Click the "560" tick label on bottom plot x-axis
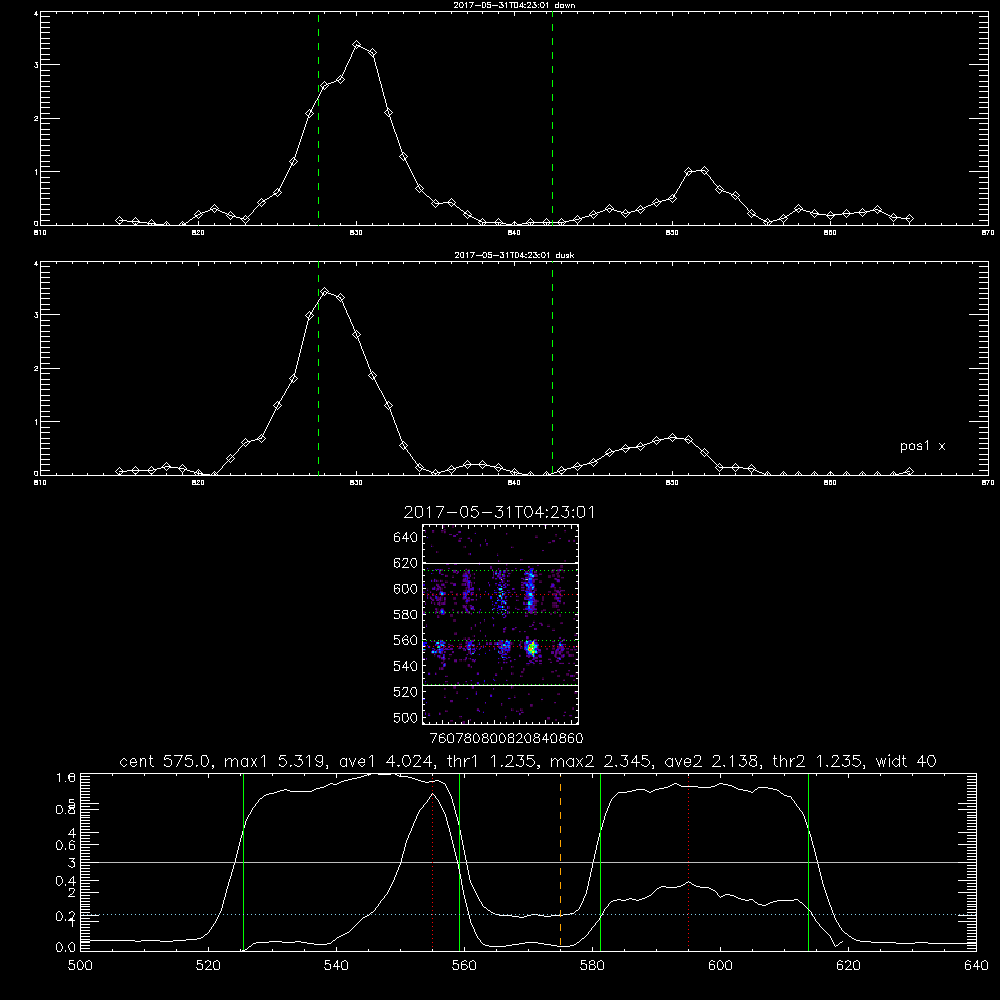 coord(464,966)
